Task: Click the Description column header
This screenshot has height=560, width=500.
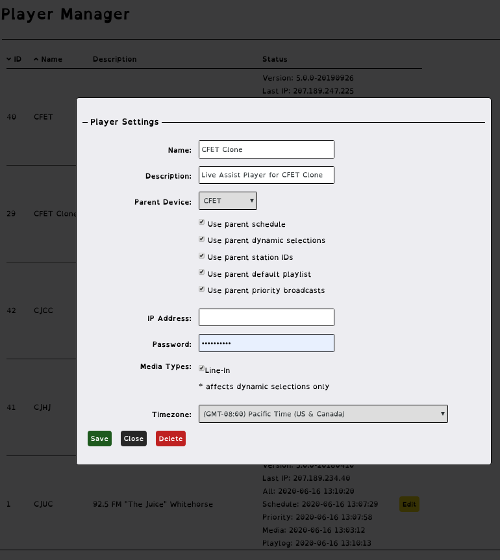Action: pos(115,59)
